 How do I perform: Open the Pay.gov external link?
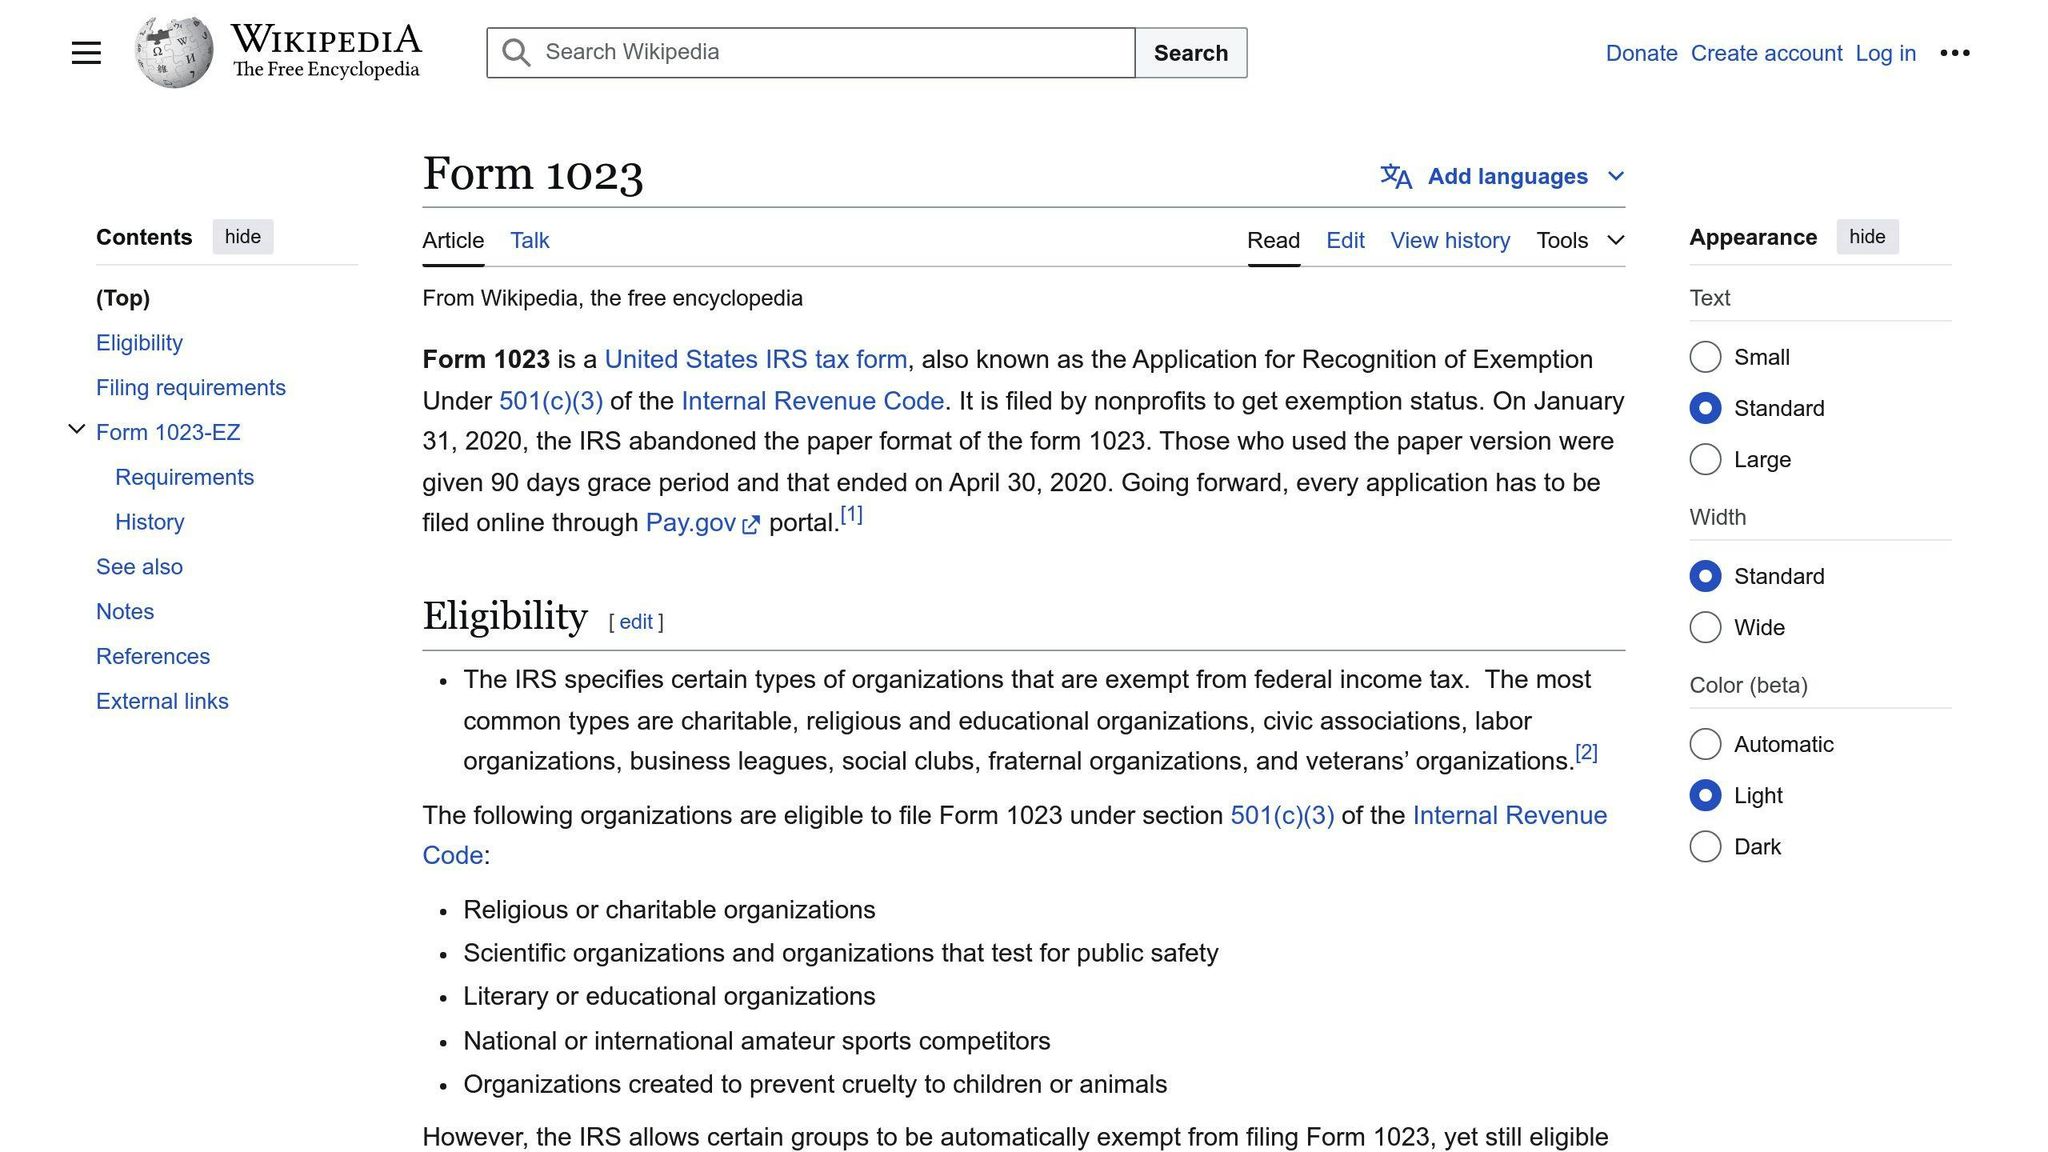(692, 522)
